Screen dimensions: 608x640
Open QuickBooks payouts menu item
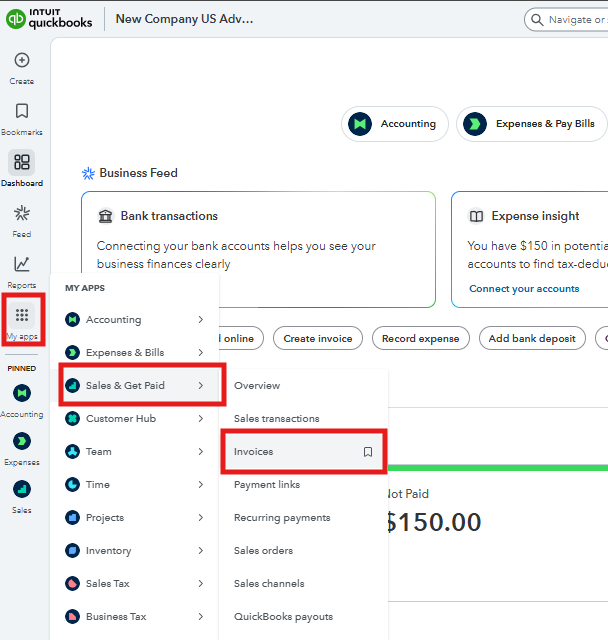[x=303, y=616]
